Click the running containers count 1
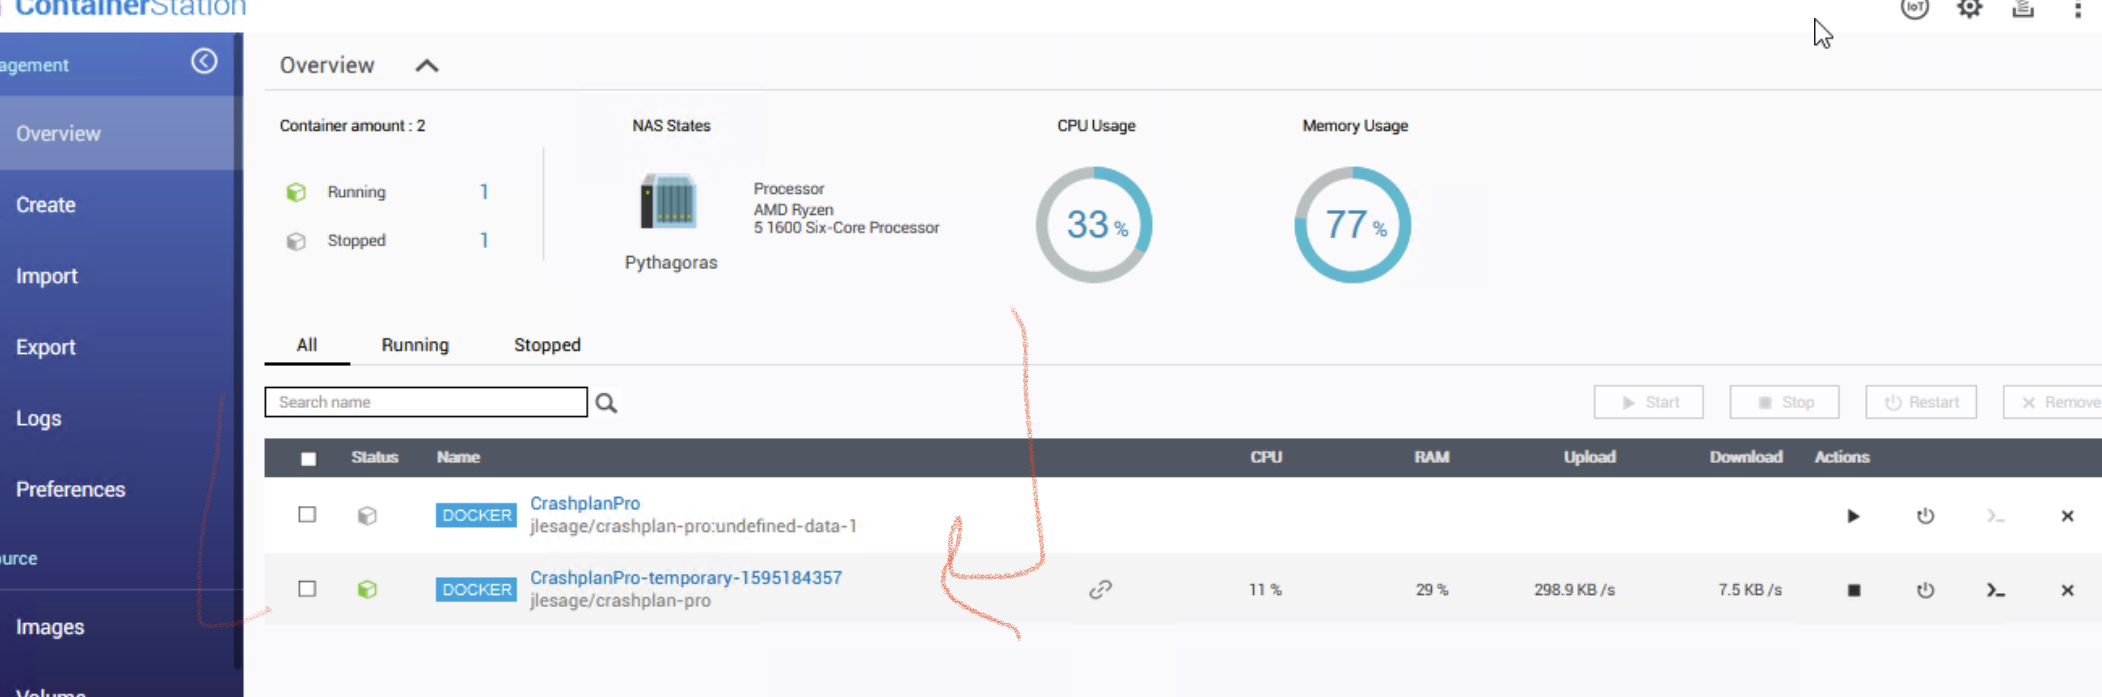This screenshot has width=2102, height=697. (x=484, y=192)
